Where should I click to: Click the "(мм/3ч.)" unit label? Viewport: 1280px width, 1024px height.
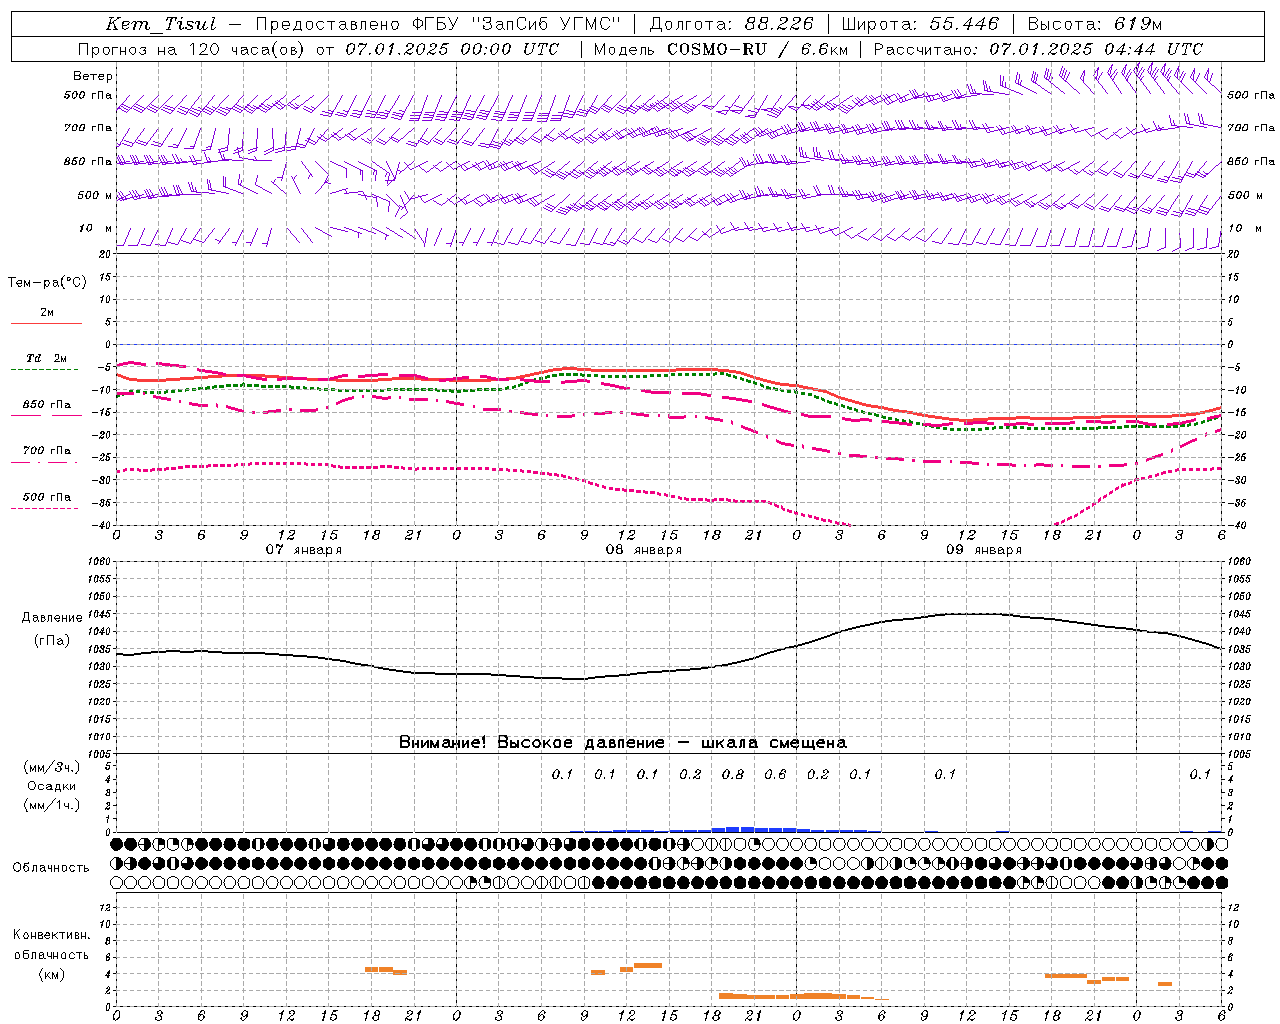click(52, 767)
